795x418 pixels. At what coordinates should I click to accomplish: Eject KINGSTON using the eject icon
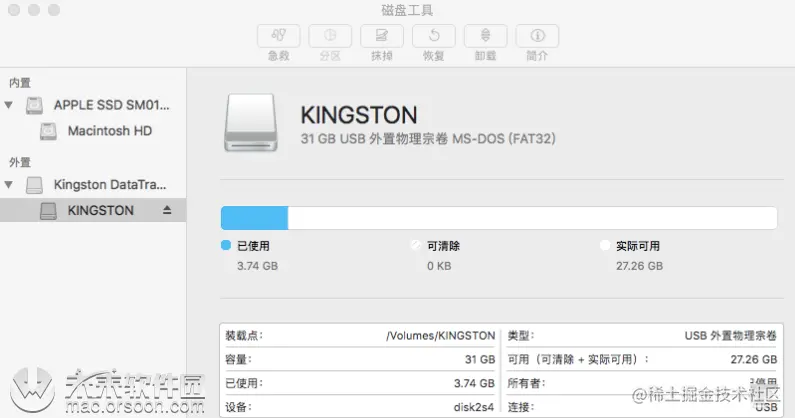[167, 210]
